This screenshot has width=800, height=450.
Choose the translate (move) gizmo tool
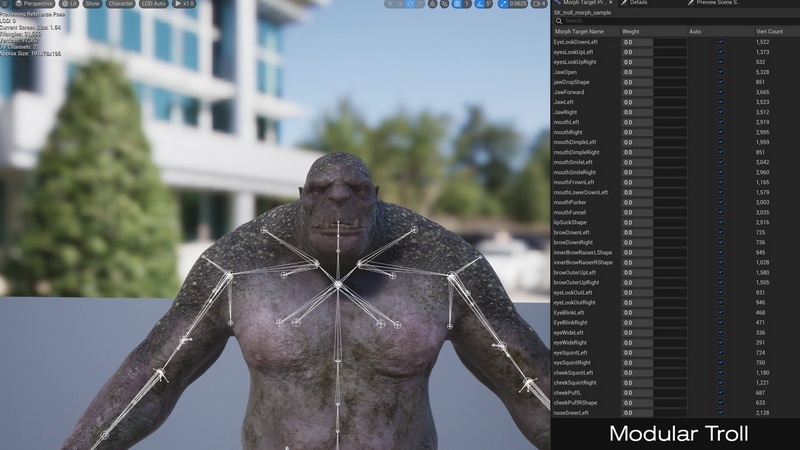pyautogui.click(x=400, y=4)
